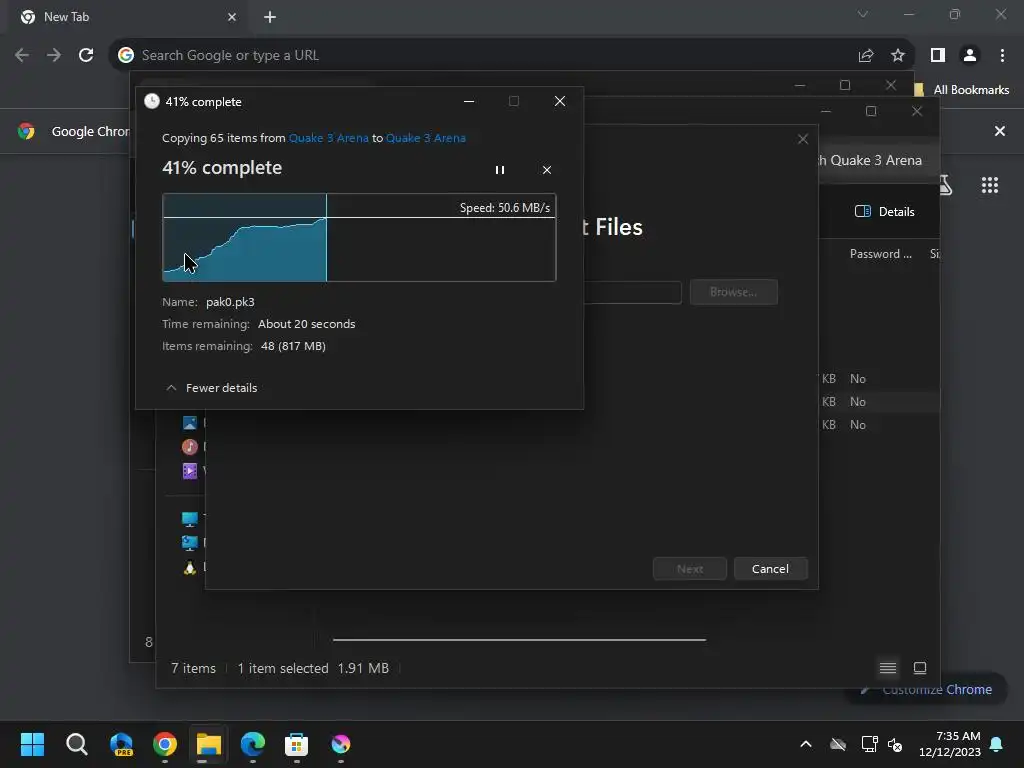Click the Browse button in the wizard

pos(733,292)
